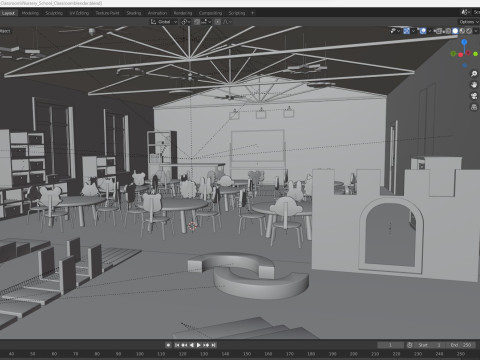Image resolution: width=480 pixels, height=360 pixels.
Task: Toggle proportional editing
Action: 218,22
